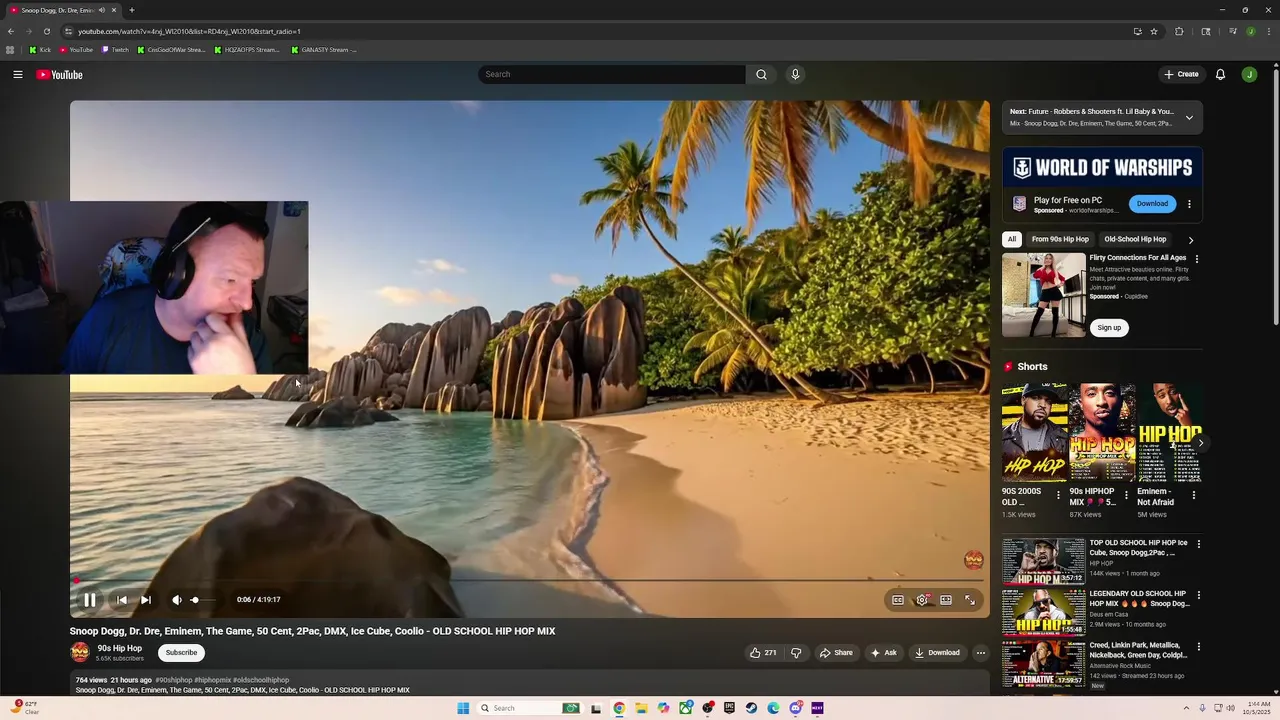Adjust the player volume slider
Screen dimensions: 1280x720
[203, 600]
